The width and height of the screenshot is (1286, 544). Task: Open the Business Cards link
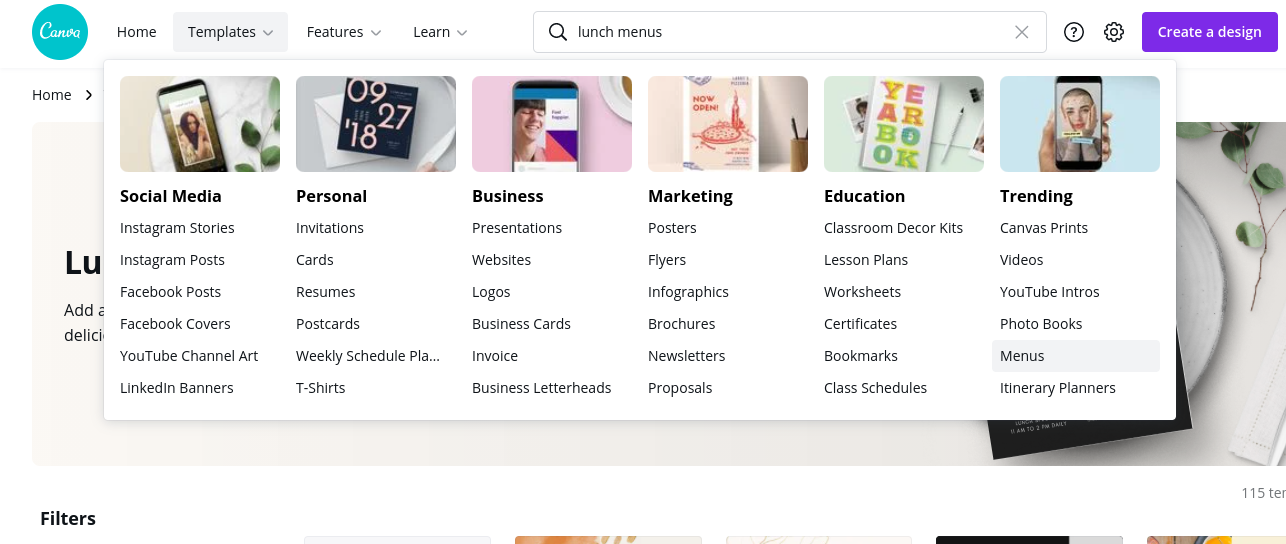(x=521, y=324)
